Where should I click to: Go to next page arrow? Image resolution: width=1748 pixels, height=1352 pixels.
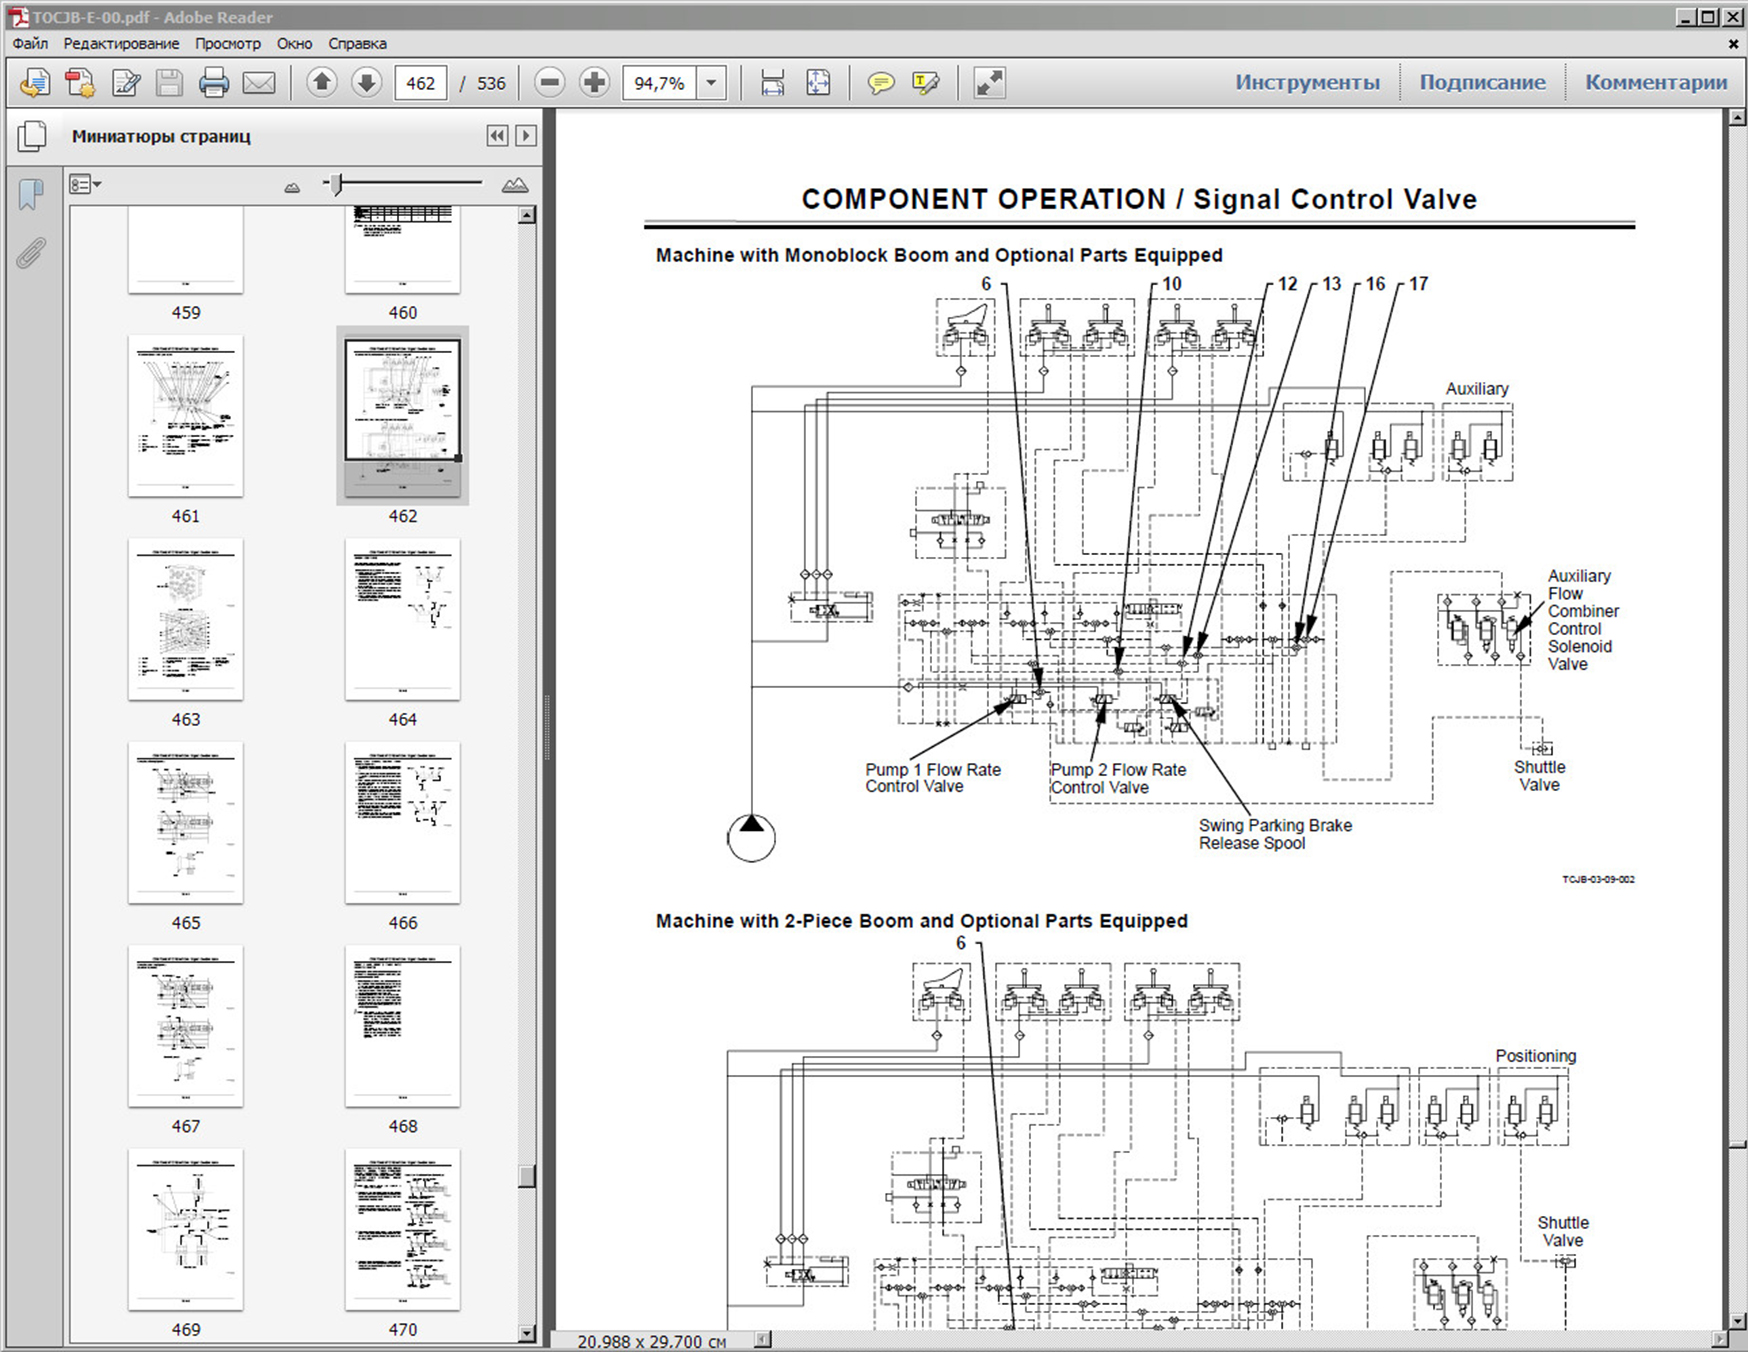click(366, 83)
